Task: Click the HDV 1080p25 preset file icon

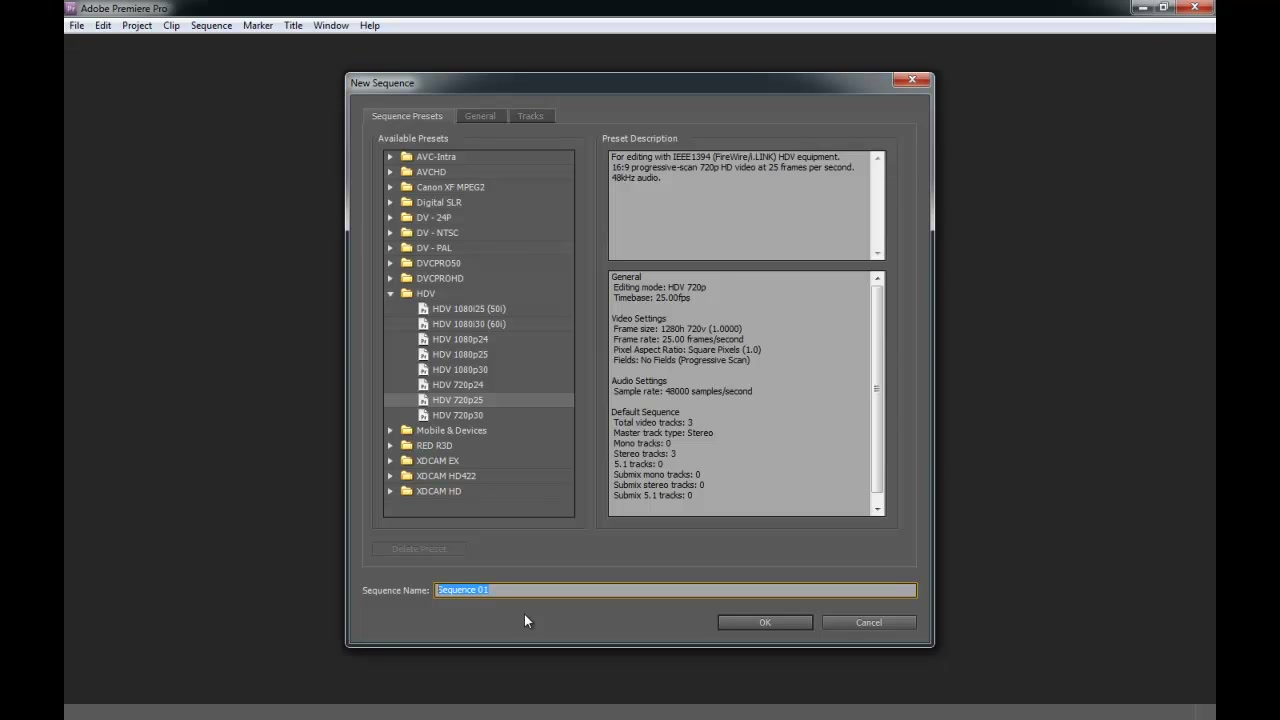Action: click(x=423, y=354)
